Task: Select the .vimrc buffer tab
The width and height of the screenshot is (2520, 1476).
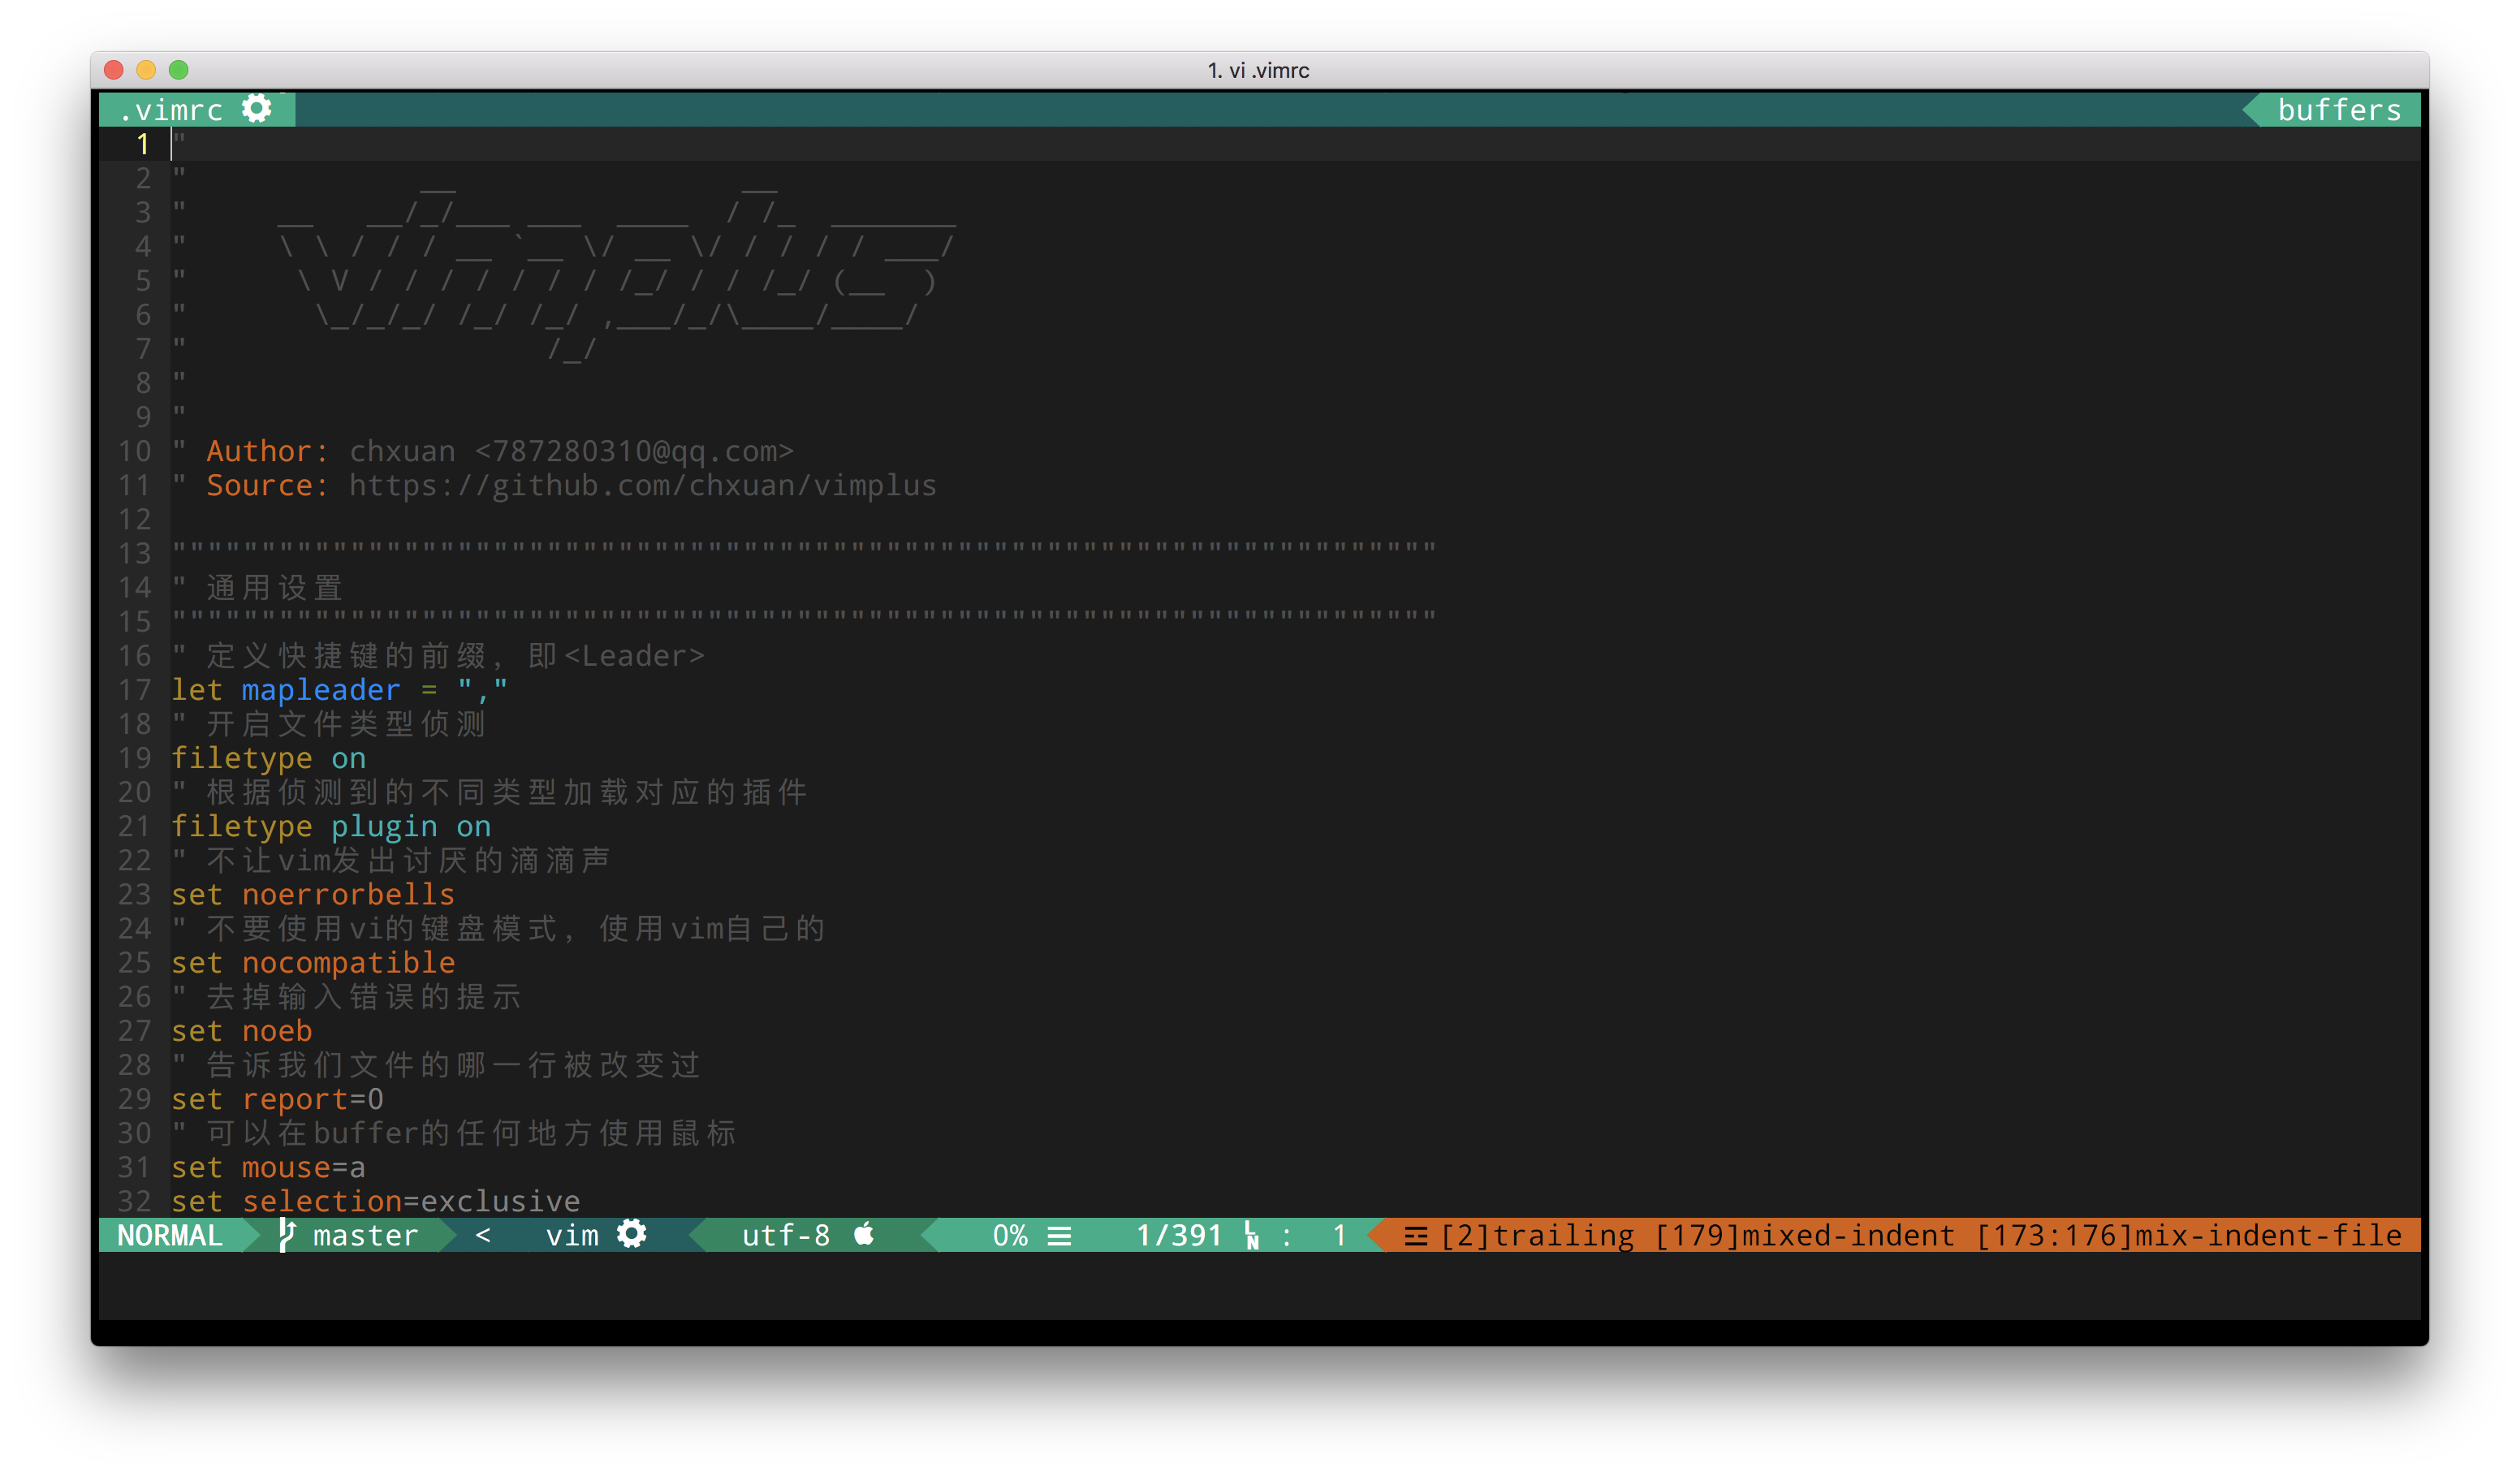Action: [172, 110]
